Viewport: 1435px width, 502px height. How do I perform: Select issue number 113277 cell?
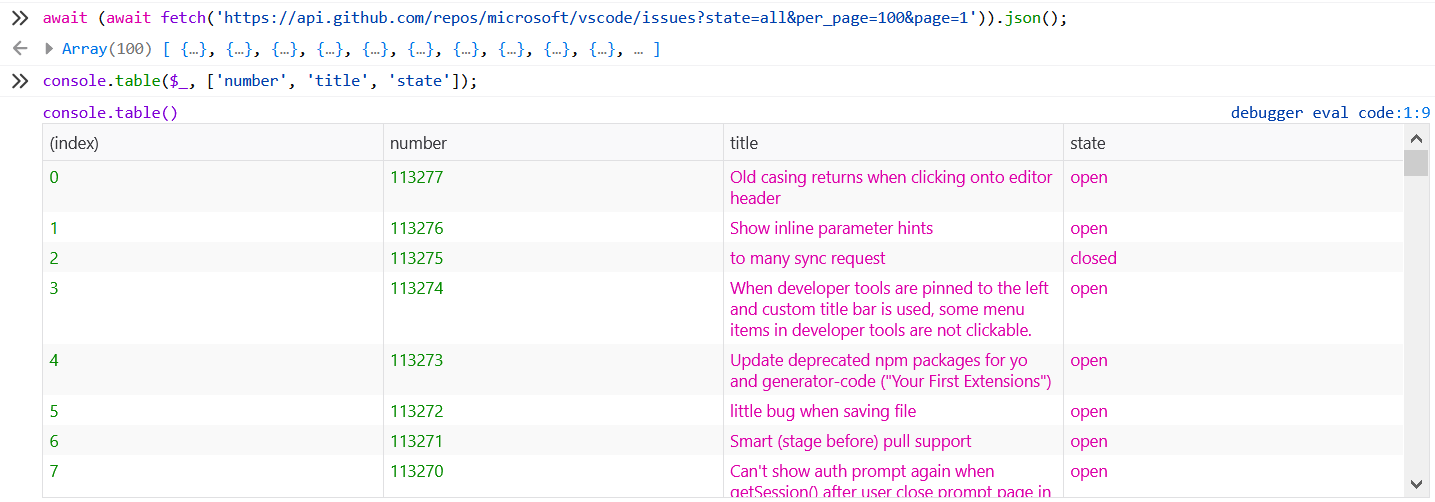click(416, 177)
